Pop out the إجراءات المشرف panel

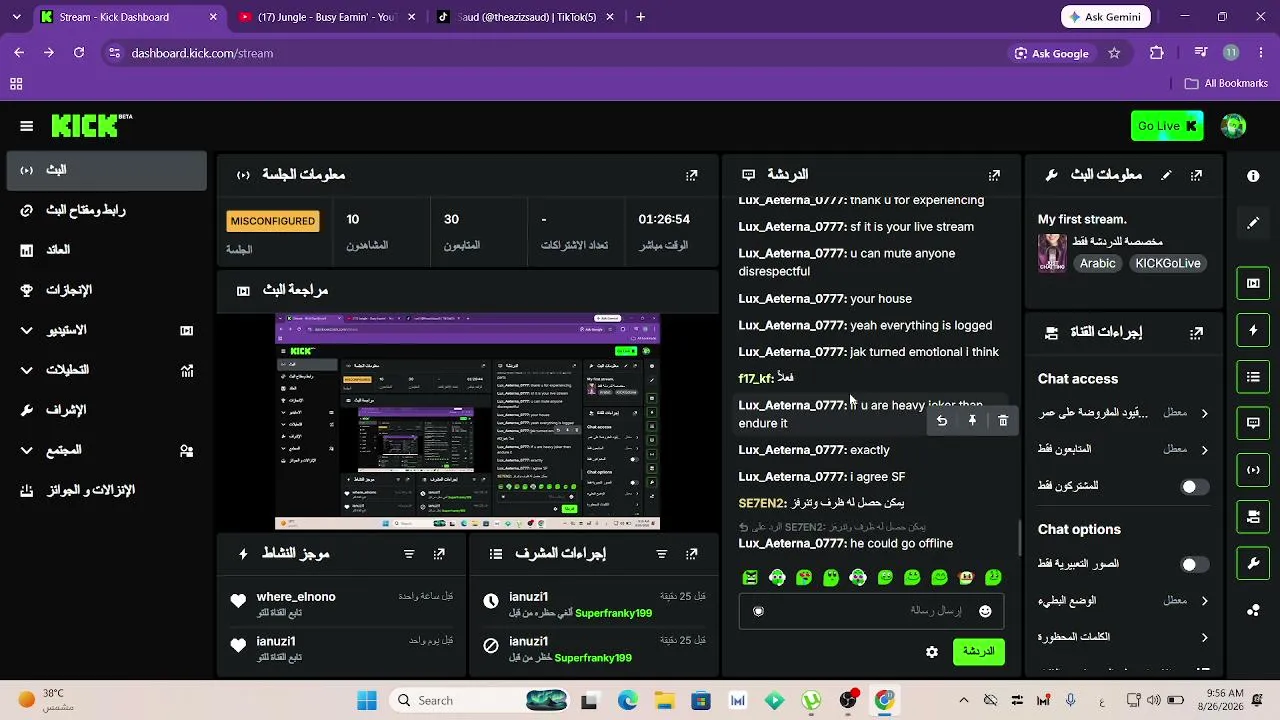691,554
